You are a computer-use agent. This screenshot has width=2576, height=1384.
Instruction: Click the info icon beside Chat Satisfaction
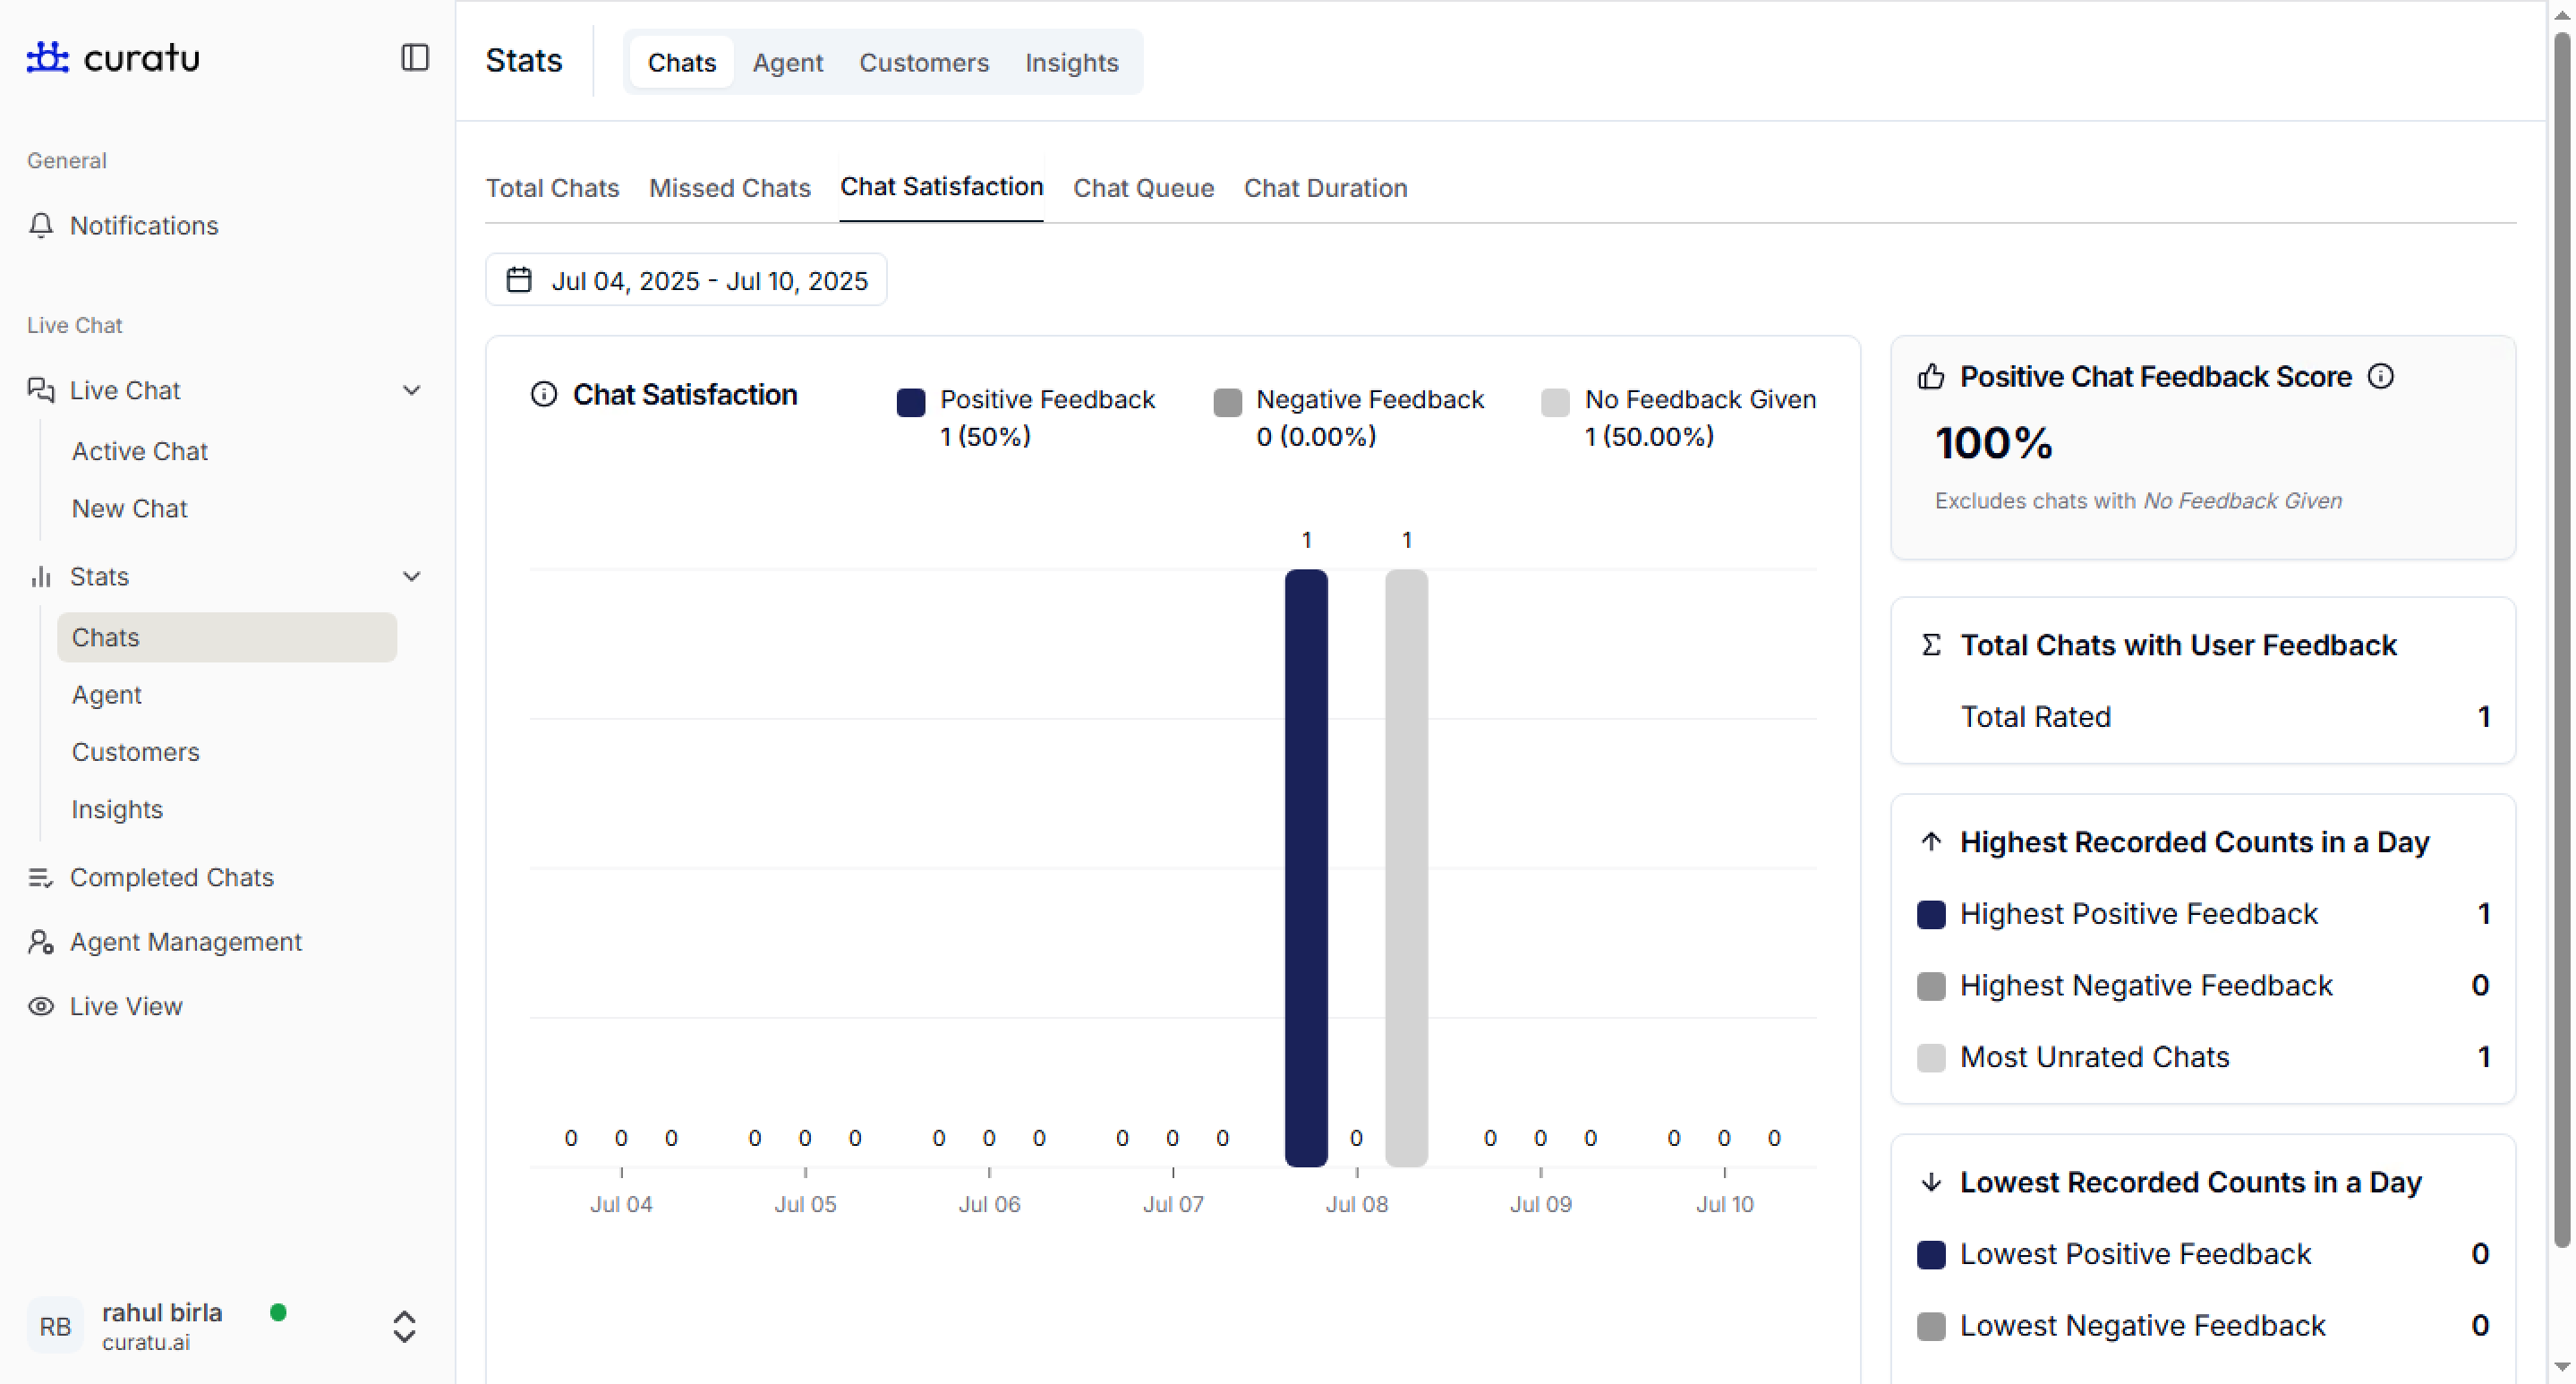(x=543, y=394)
